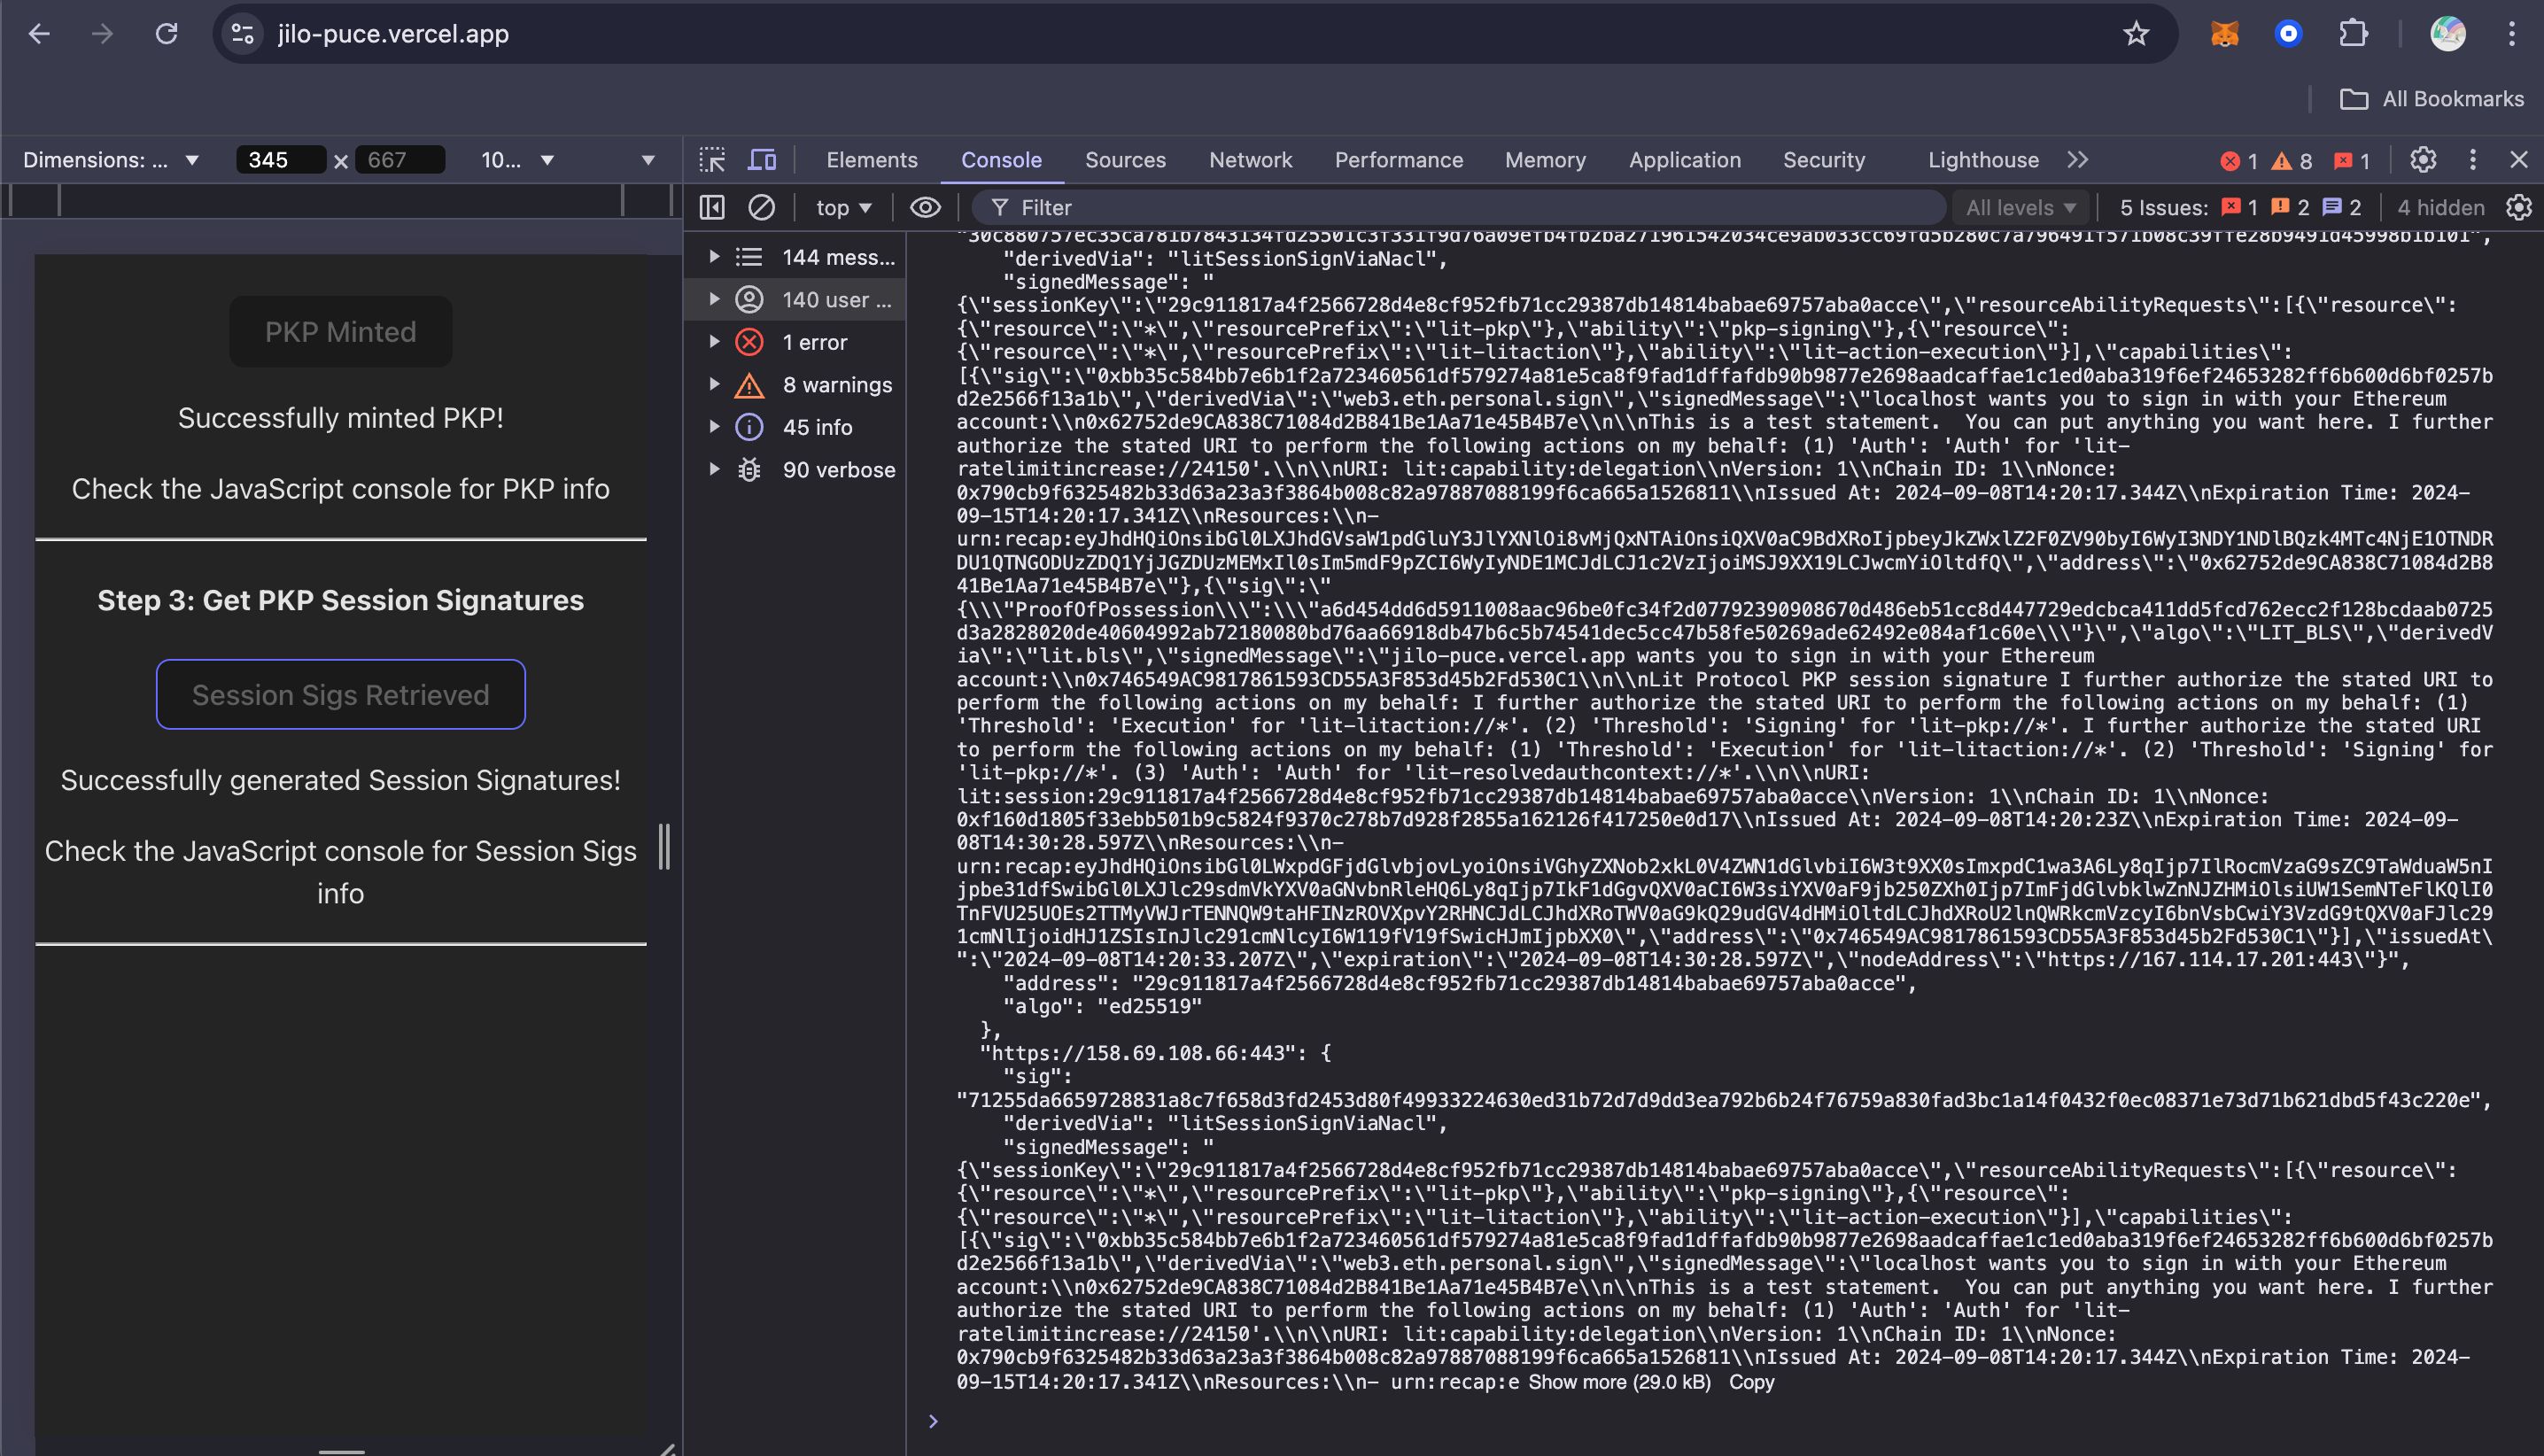Switch to the Lighthouse tab

coord(1982,160)
